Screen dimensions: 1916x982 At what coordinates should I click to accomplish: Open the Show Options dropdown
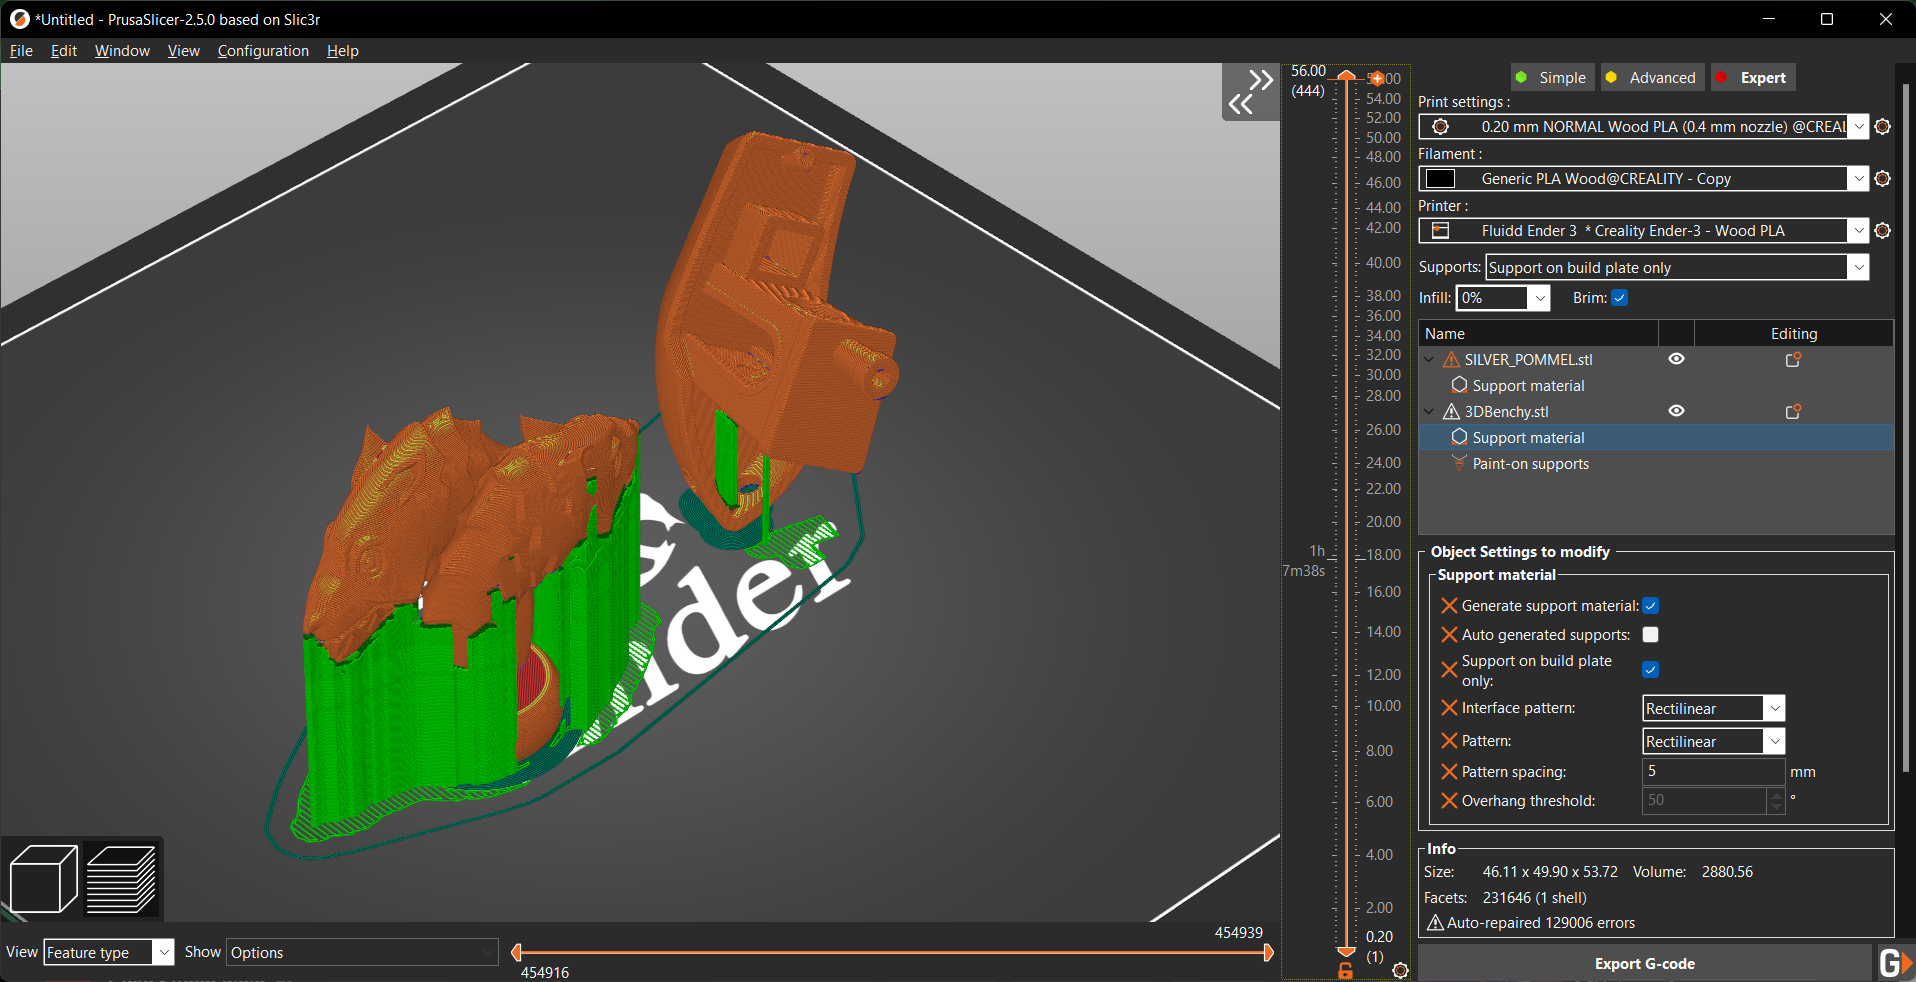coord(362,953)
